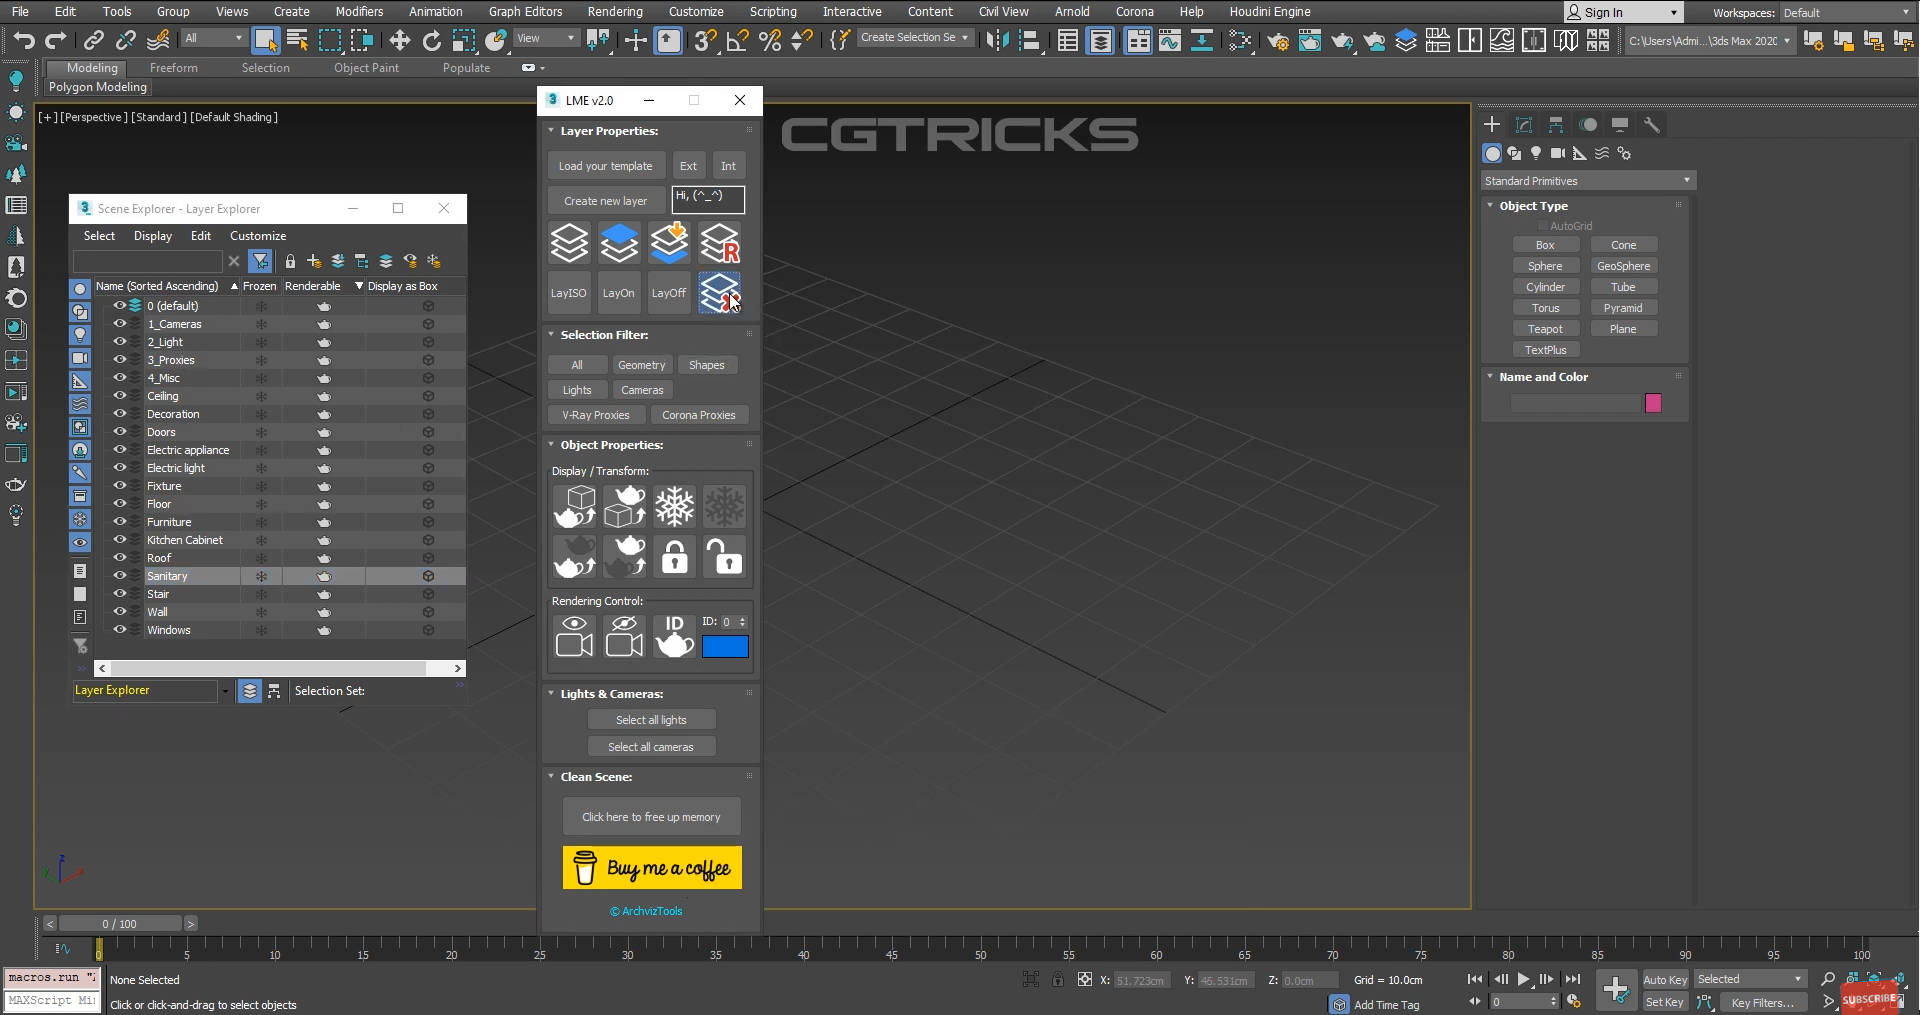Switch to the Freeform tab
1920x1015 pixels.
174,67
